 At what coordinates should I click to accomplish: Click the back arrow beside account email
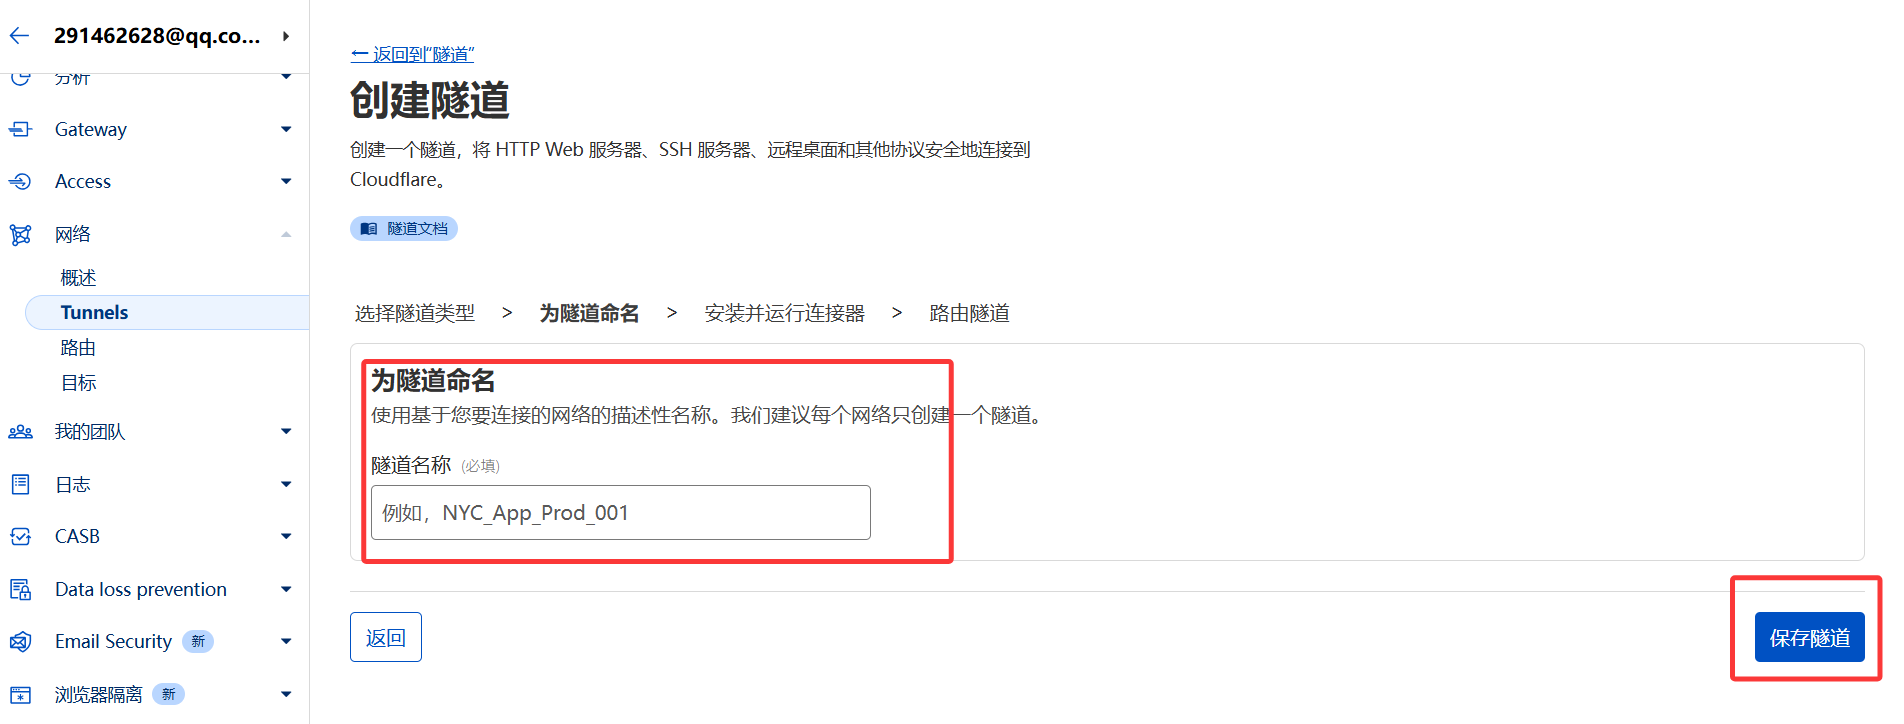(19, 36)
